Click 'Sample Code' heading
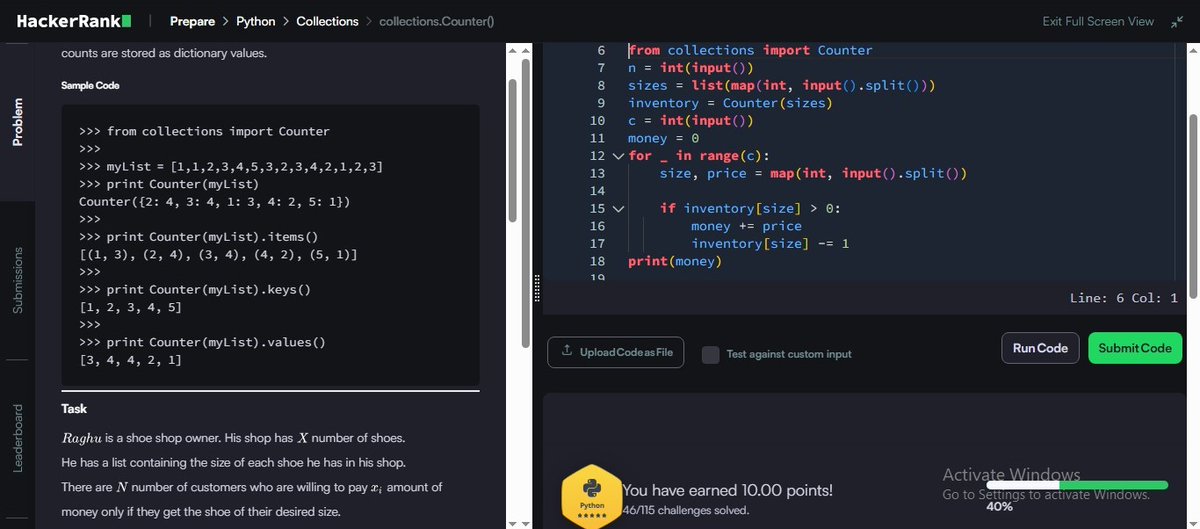 click(91, 86)
